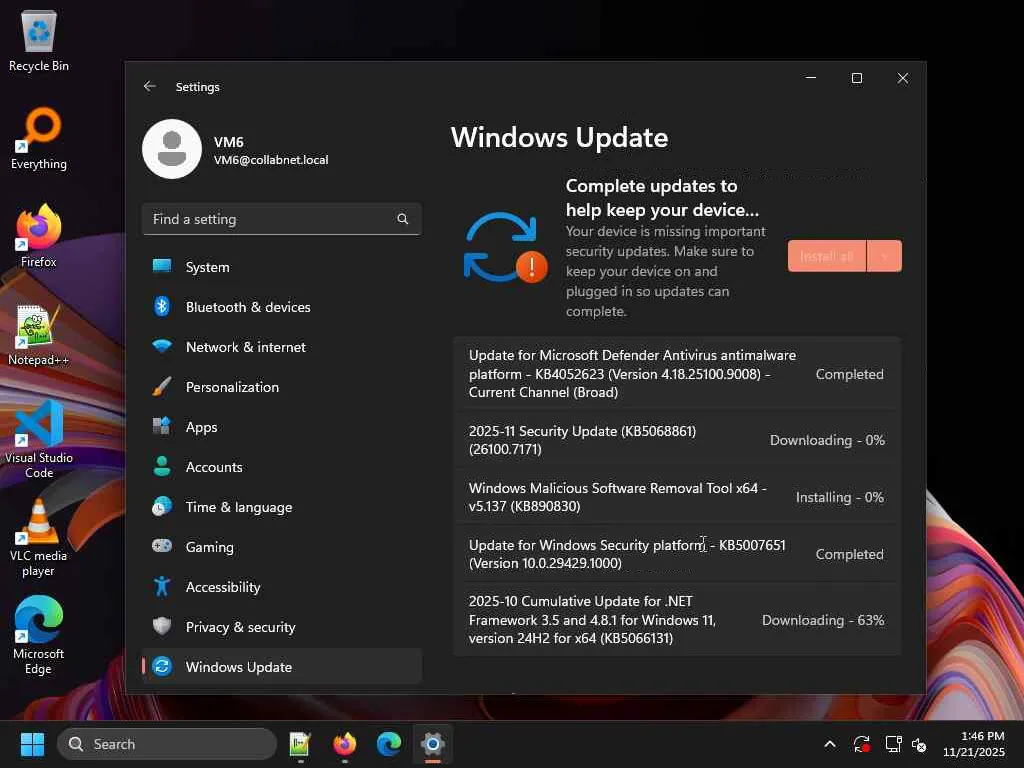Viewport: 1024px width, 768px height.
Task: Click the Install all button
Action: click(827, 256)
